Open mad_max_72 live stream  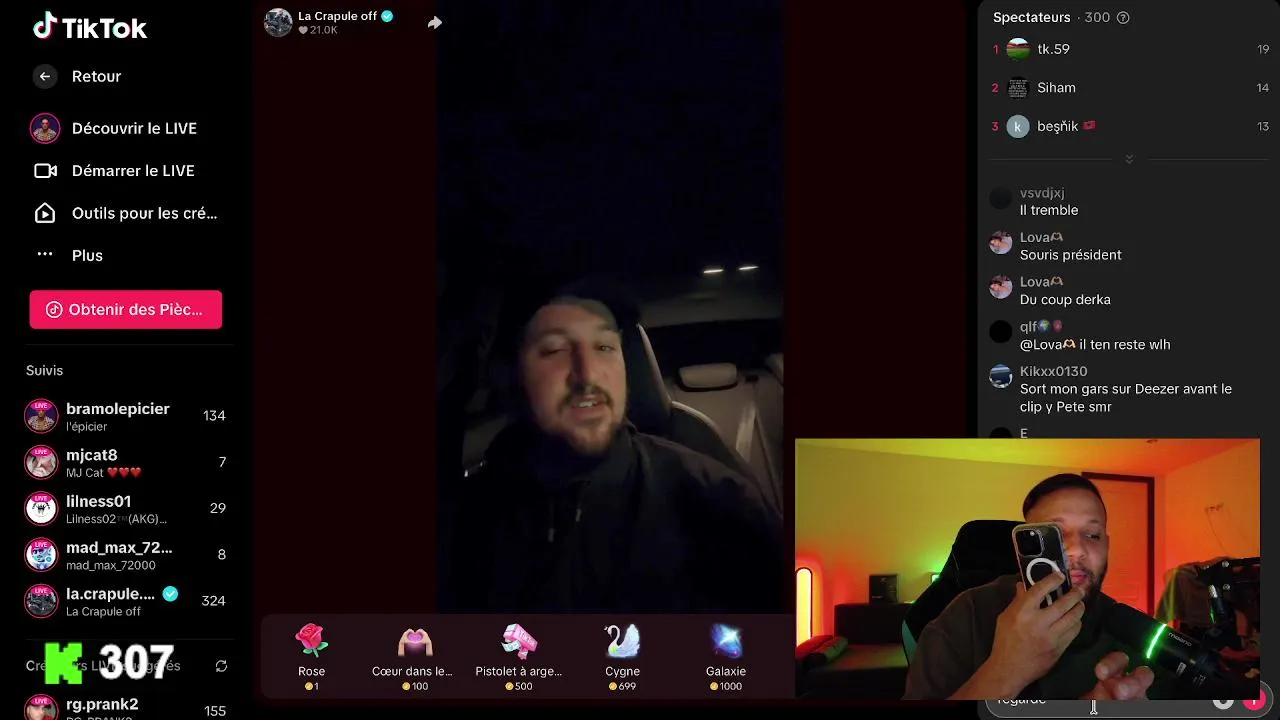pos(126,554)
